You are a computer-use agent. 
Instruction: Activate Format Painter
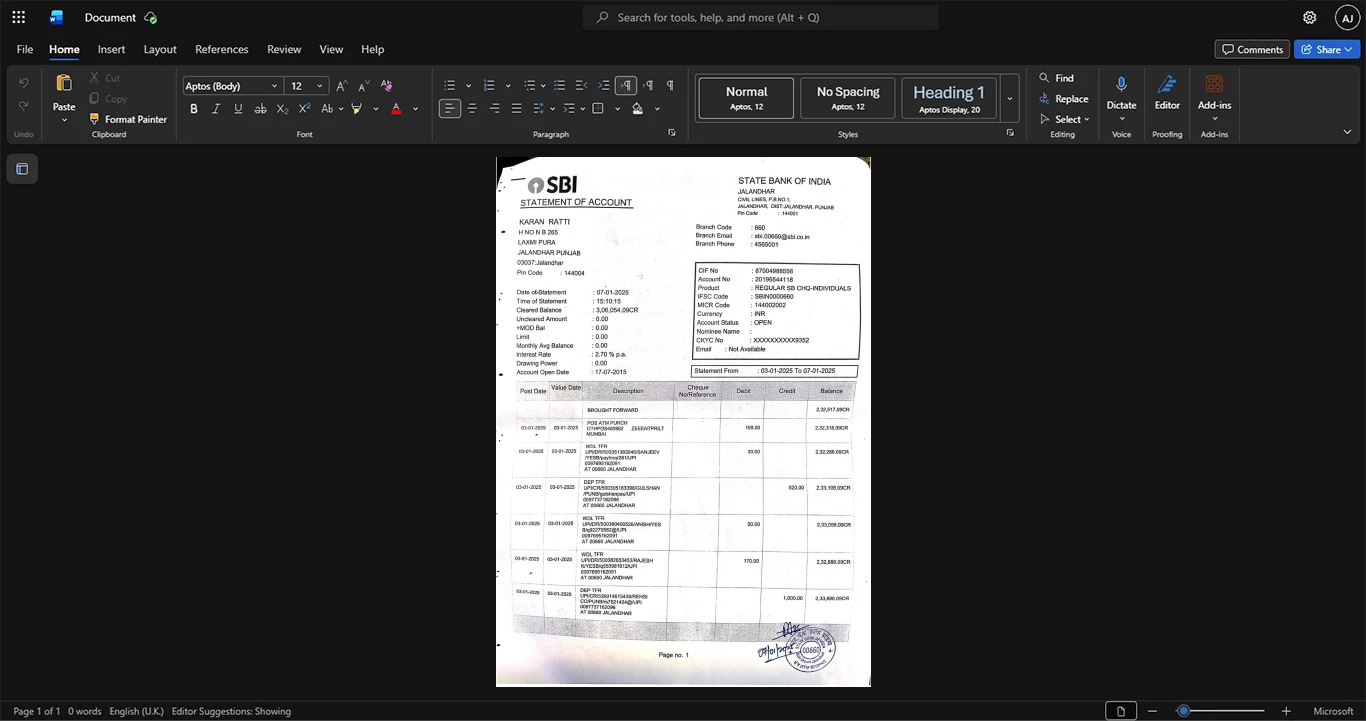click(128, 119)
